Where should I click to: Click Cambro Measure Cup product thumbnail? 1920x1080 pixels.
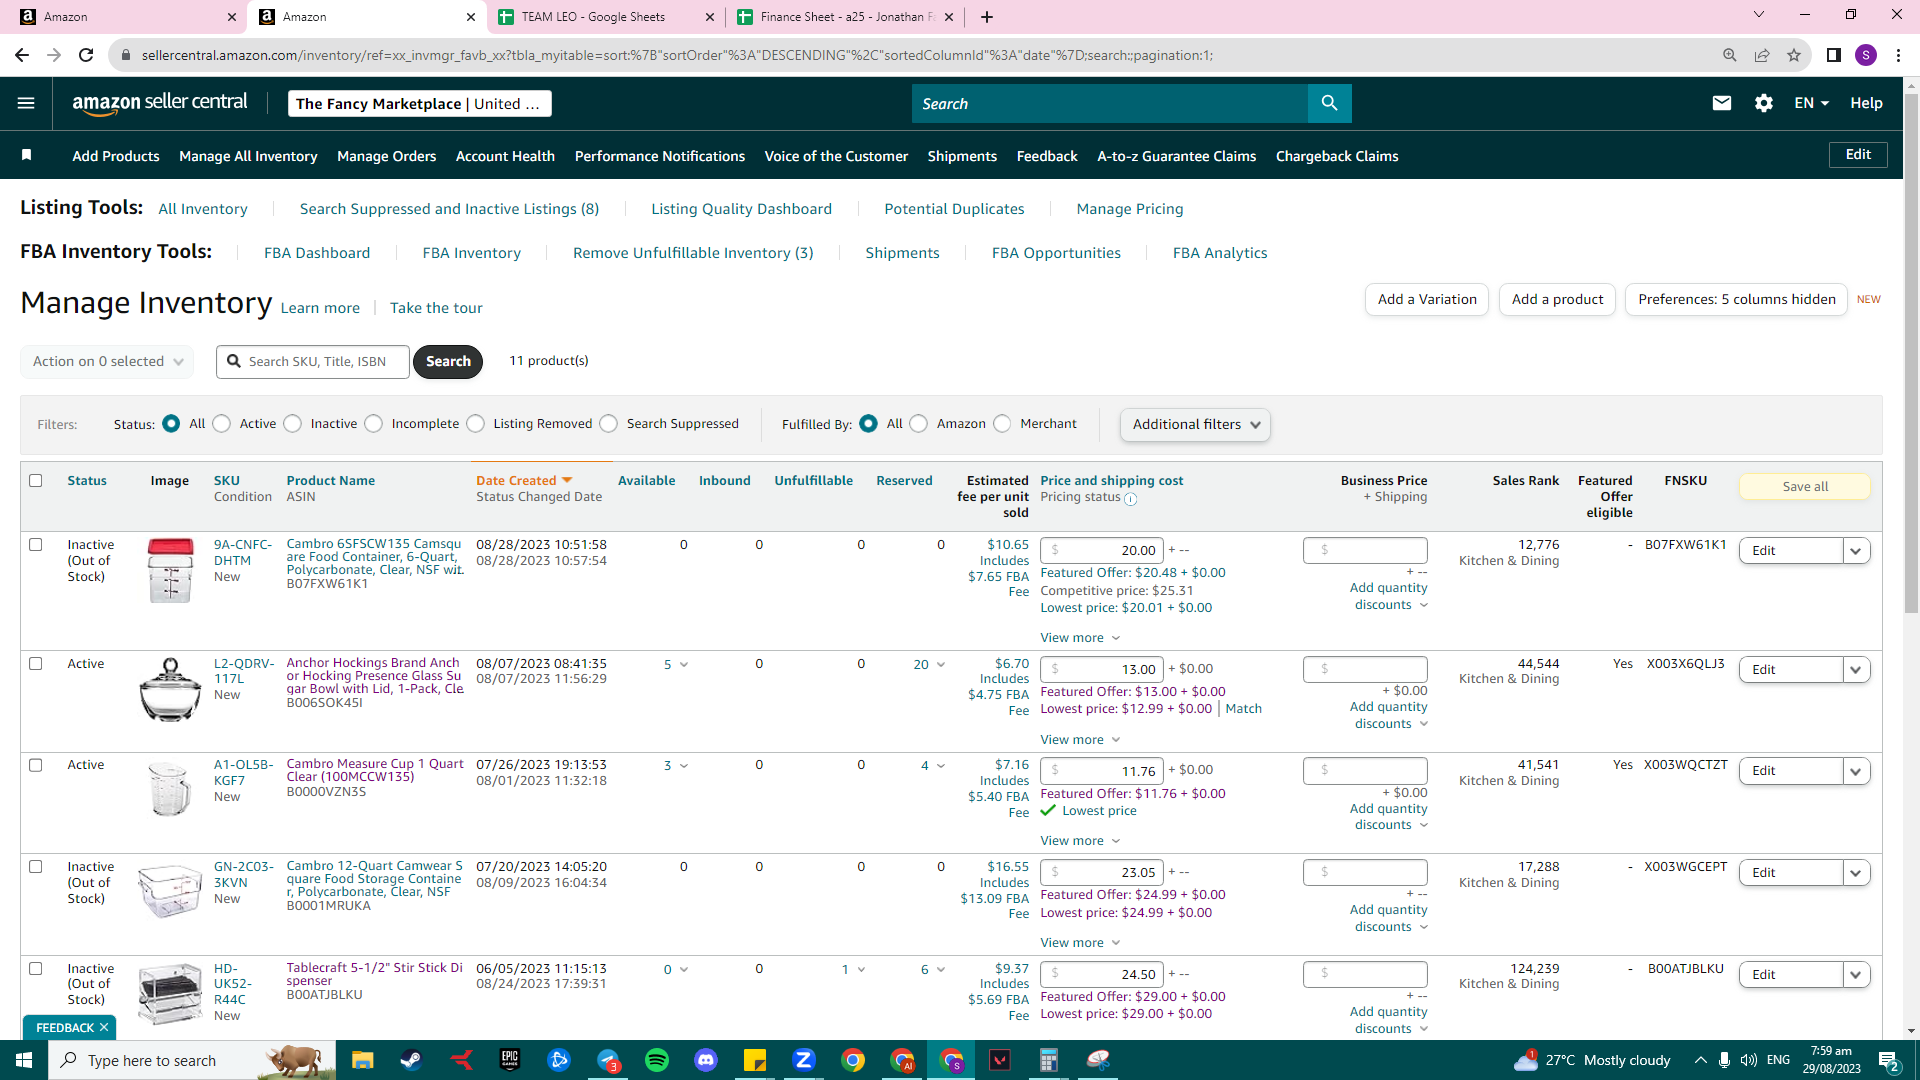170,789
